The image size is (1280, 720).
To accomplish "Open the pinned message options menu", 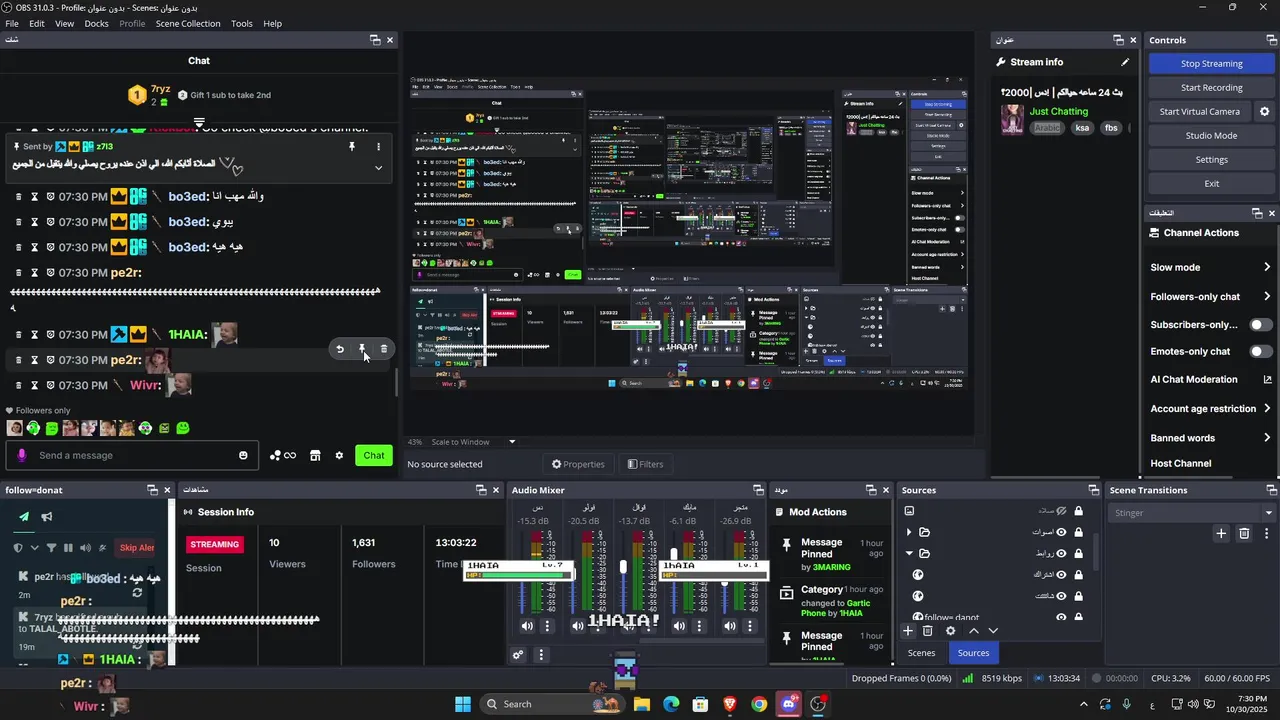I will (x=378, y=147).
